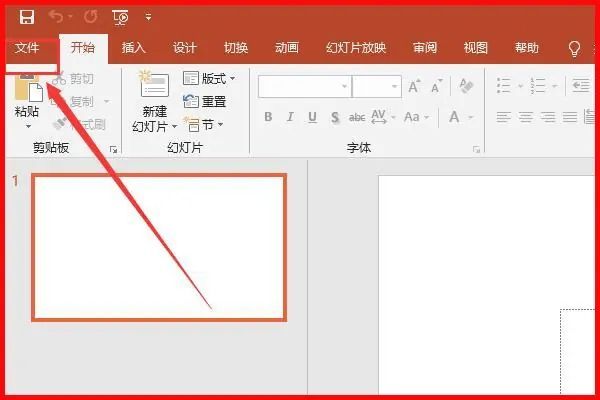The width and height of the screenshot is (600, 400).
Task: Expand the 新建幻灯片 dropdown
Action: (174, 126)
